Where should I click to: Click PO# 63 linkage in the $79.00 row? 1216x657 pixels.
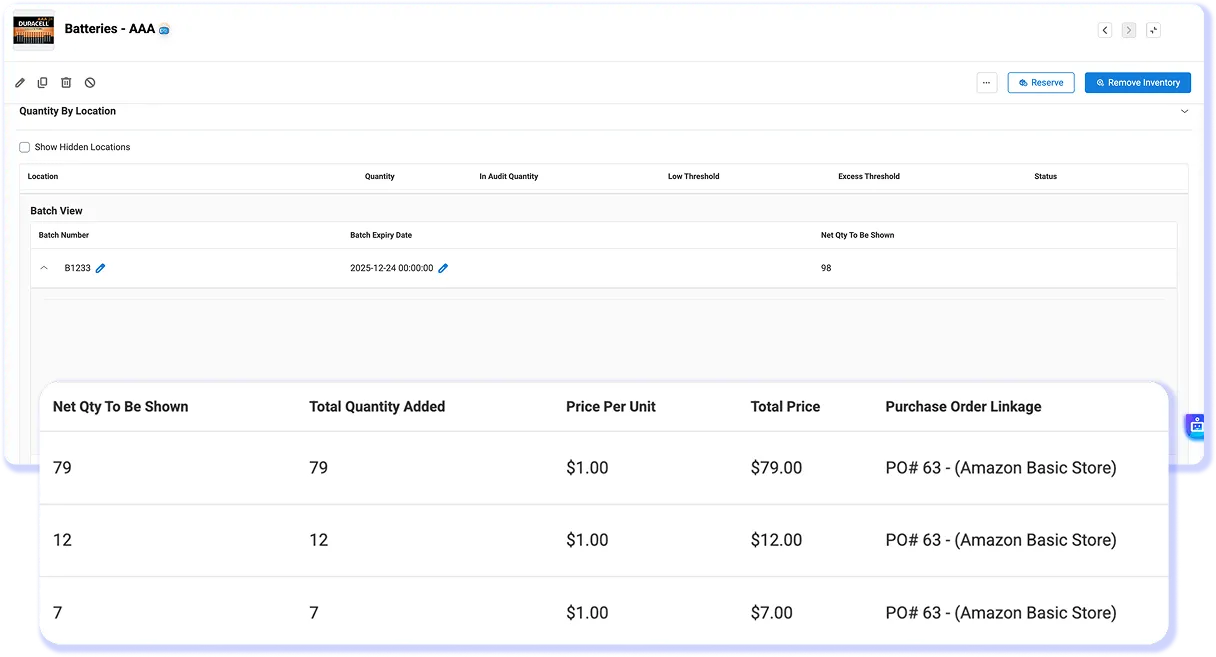(x=1000, y=468)
